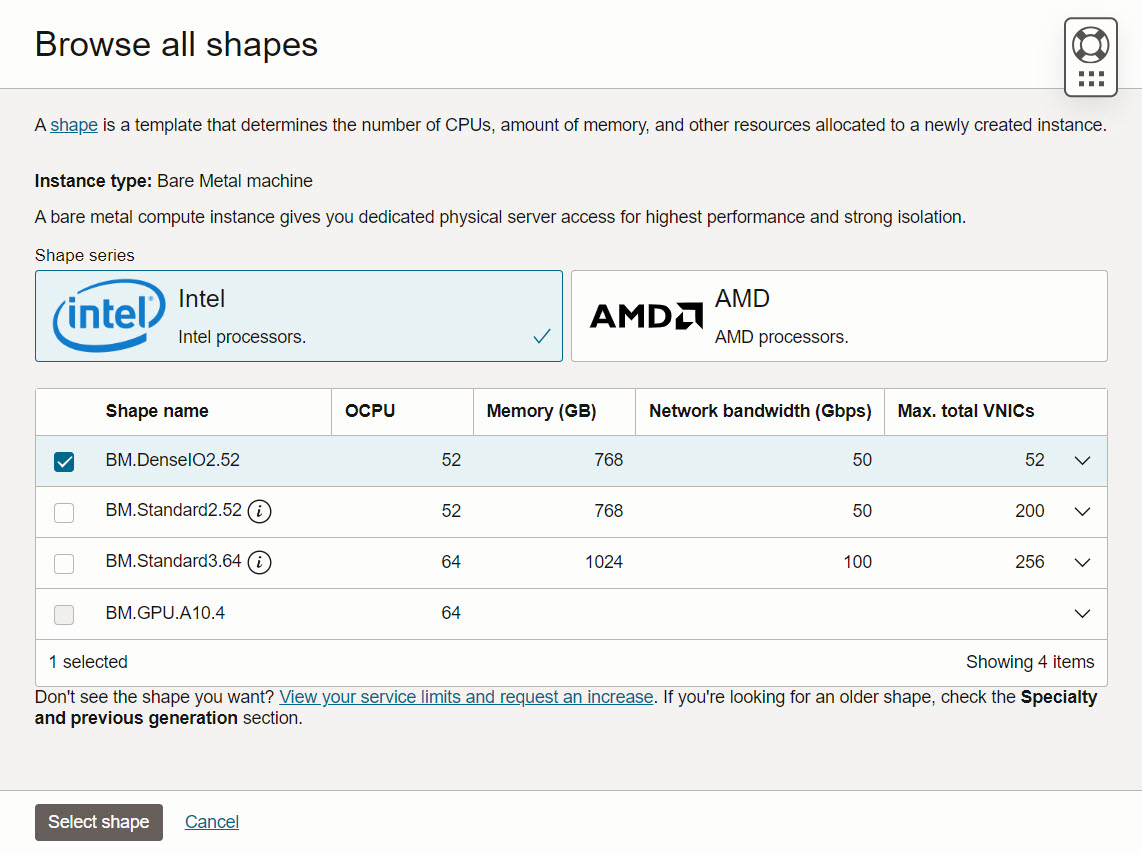Show info for BM.Standard2.52 shape
This screenshot has width=1142, height=854.
(260, 511)
